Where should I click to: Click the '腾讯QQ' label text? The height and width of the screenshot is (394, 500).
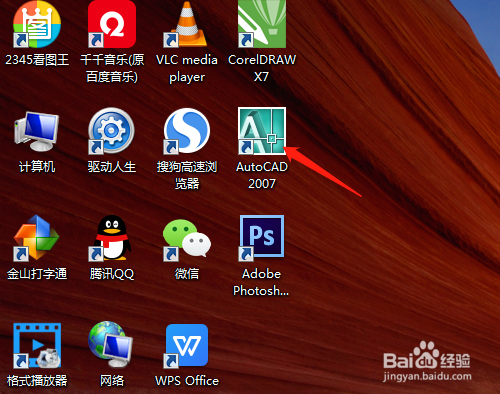112,274
